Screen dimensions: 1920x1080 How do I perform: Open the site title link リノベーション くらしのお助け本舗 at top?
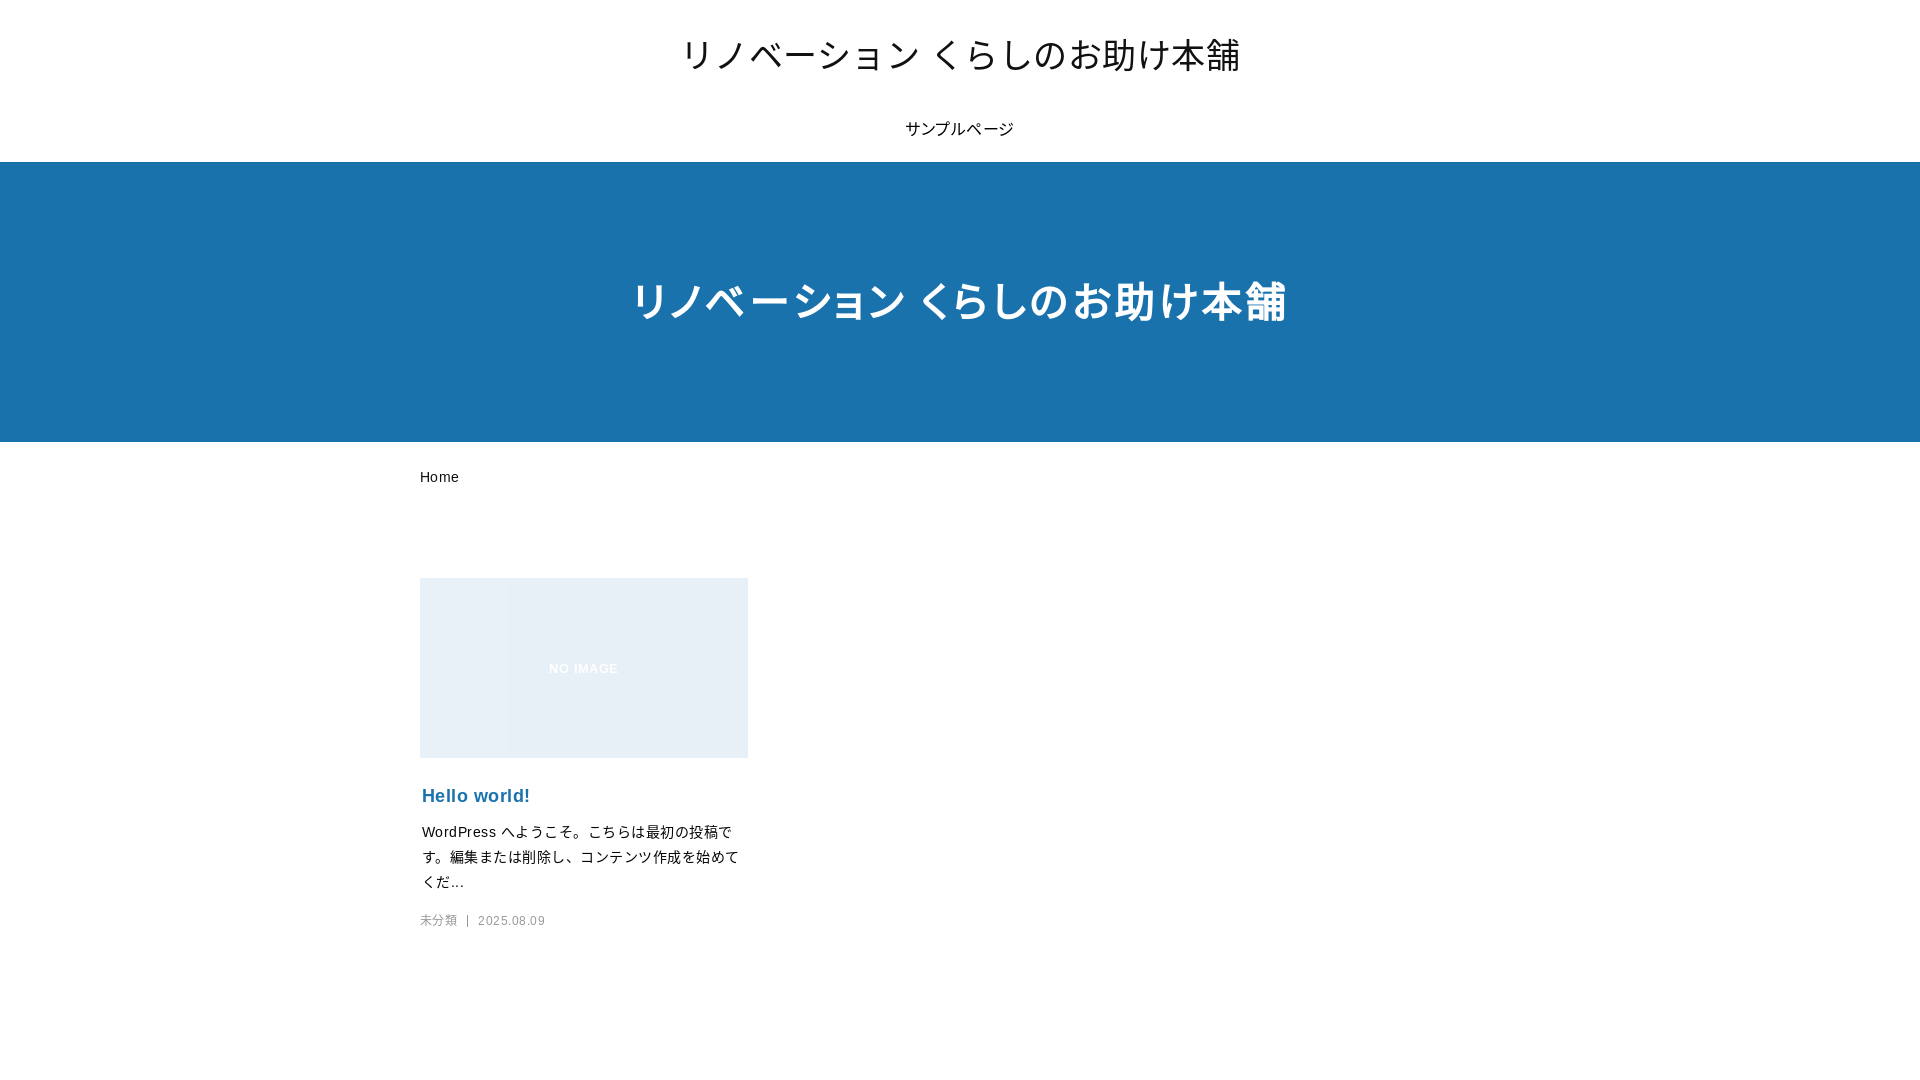pos(960,55)
